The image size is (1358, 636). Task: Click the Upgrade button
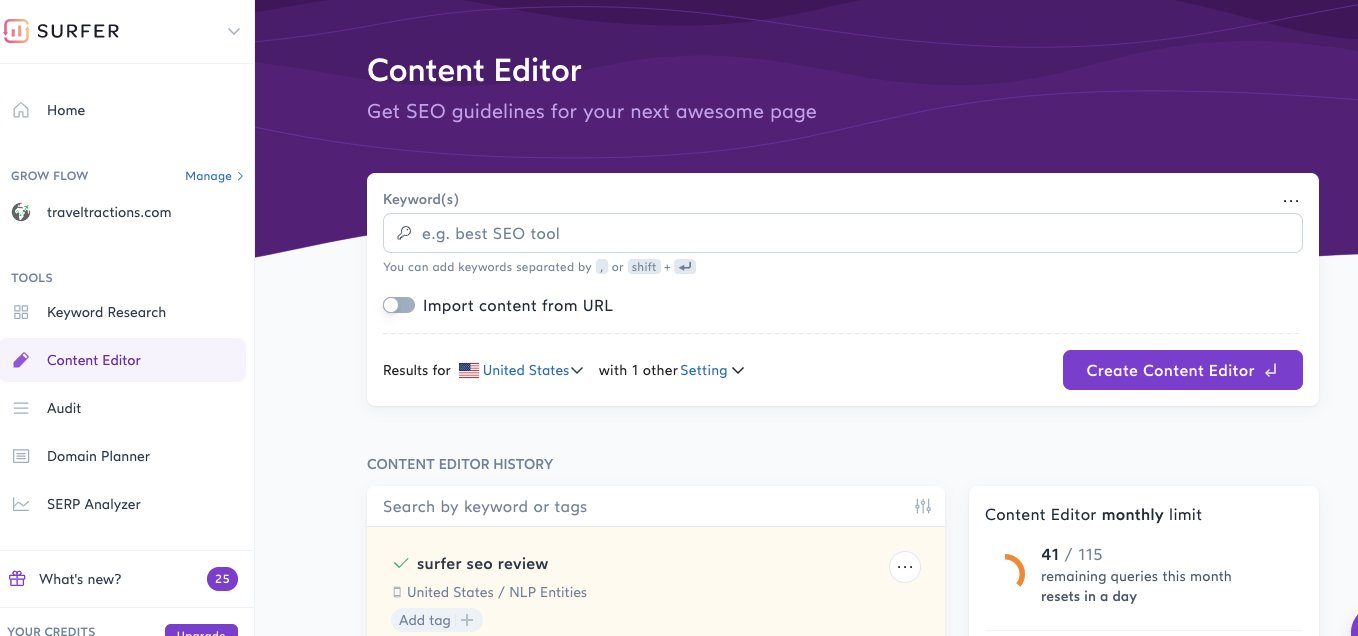pos(201,631)
